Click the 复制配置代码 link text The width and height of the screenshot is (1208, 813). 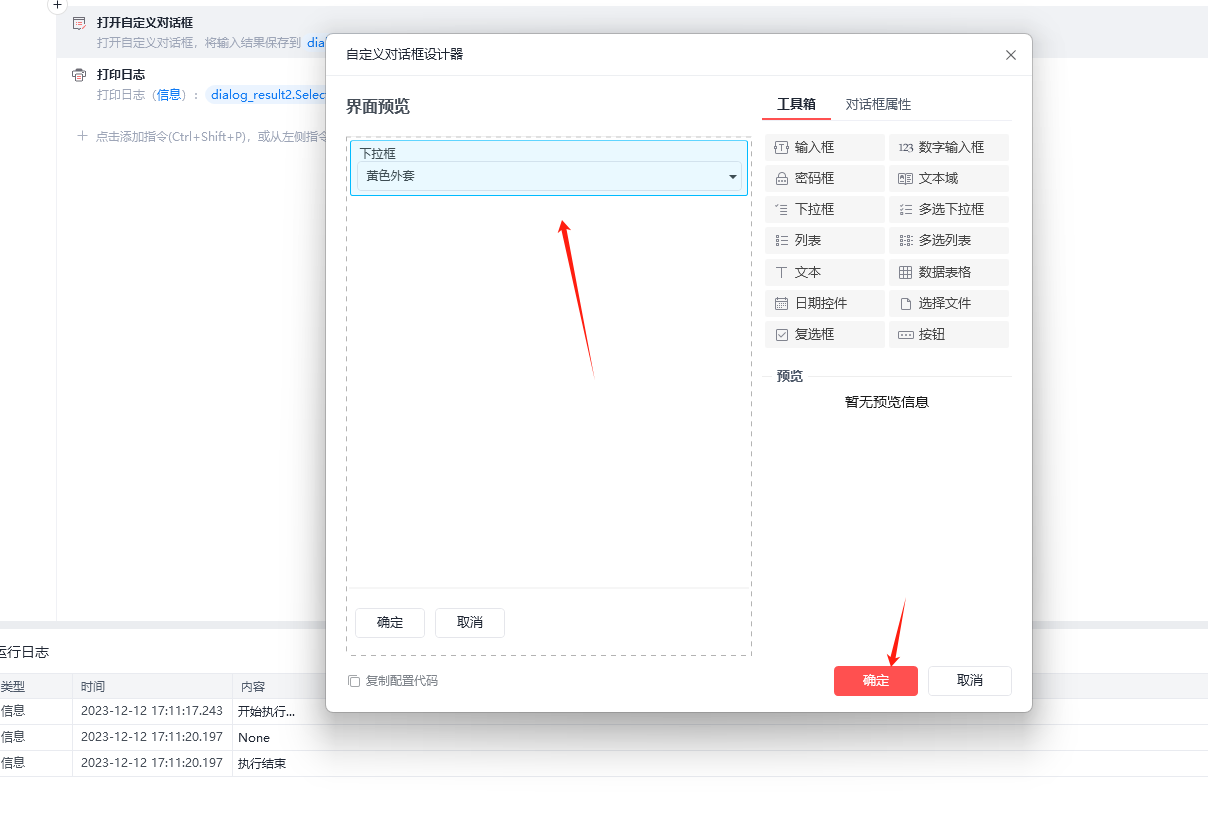[x=402, y=681]
